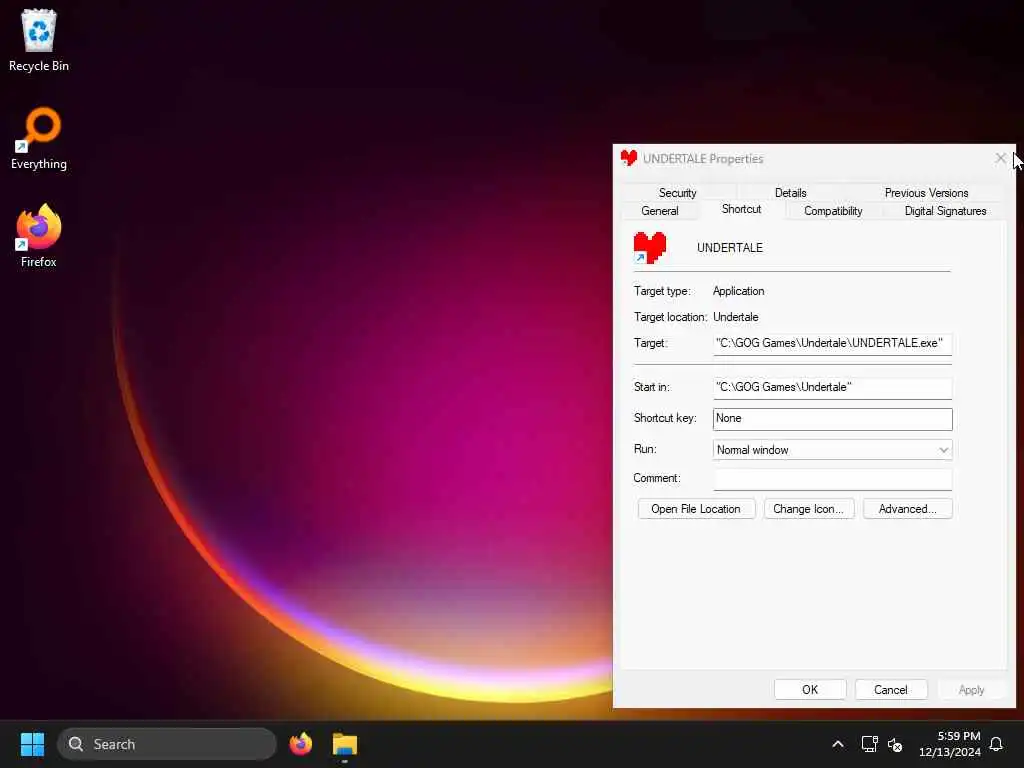Select the Shortcut tab
The width and height of the screenshot is (1024, 768).
click(741, 209)
